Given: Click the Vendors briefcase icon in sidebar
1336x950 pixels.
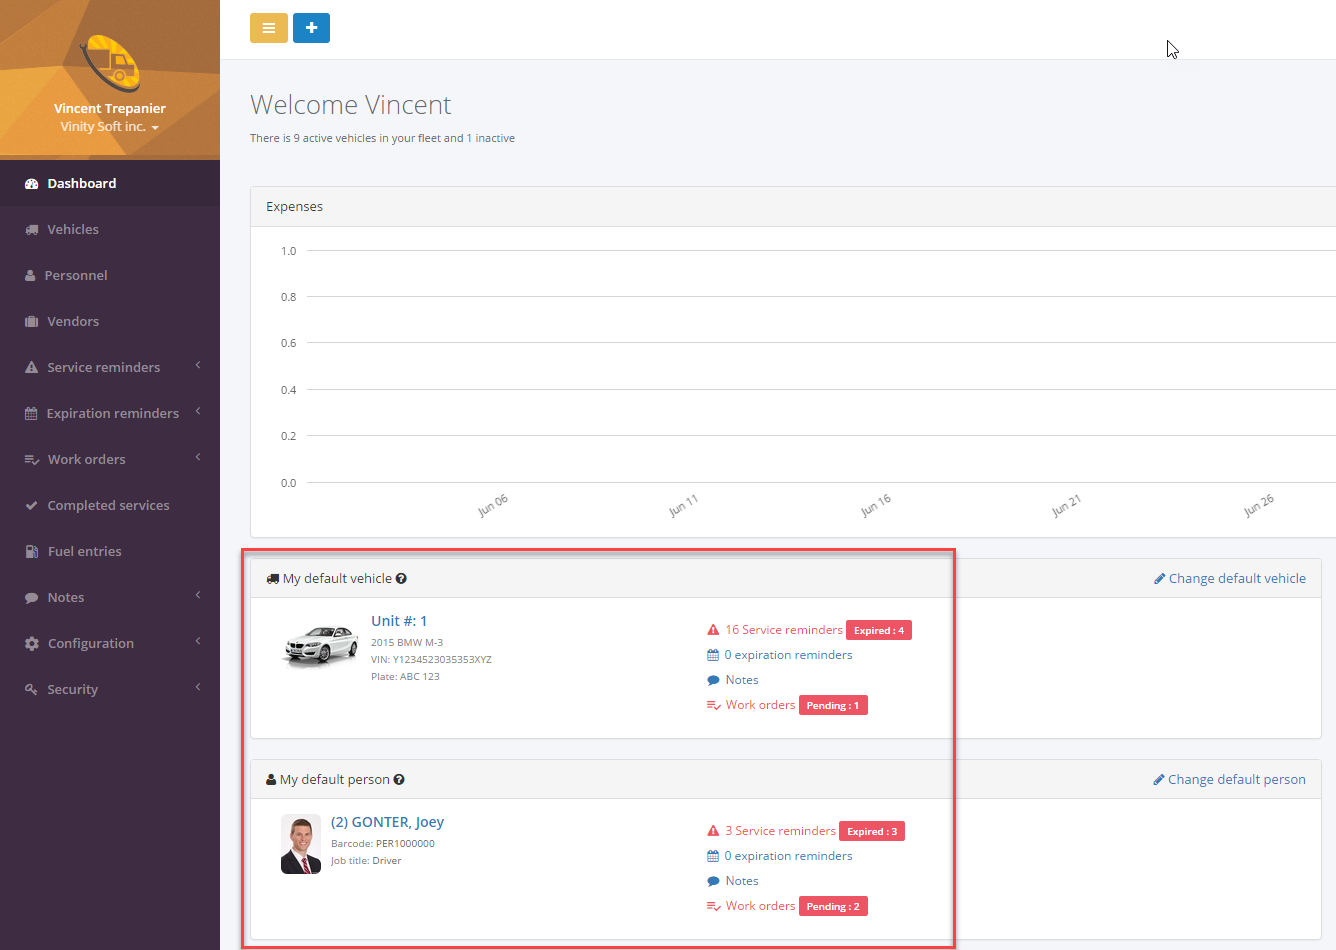Looking at the screenshot, I should tap(31, 322).
